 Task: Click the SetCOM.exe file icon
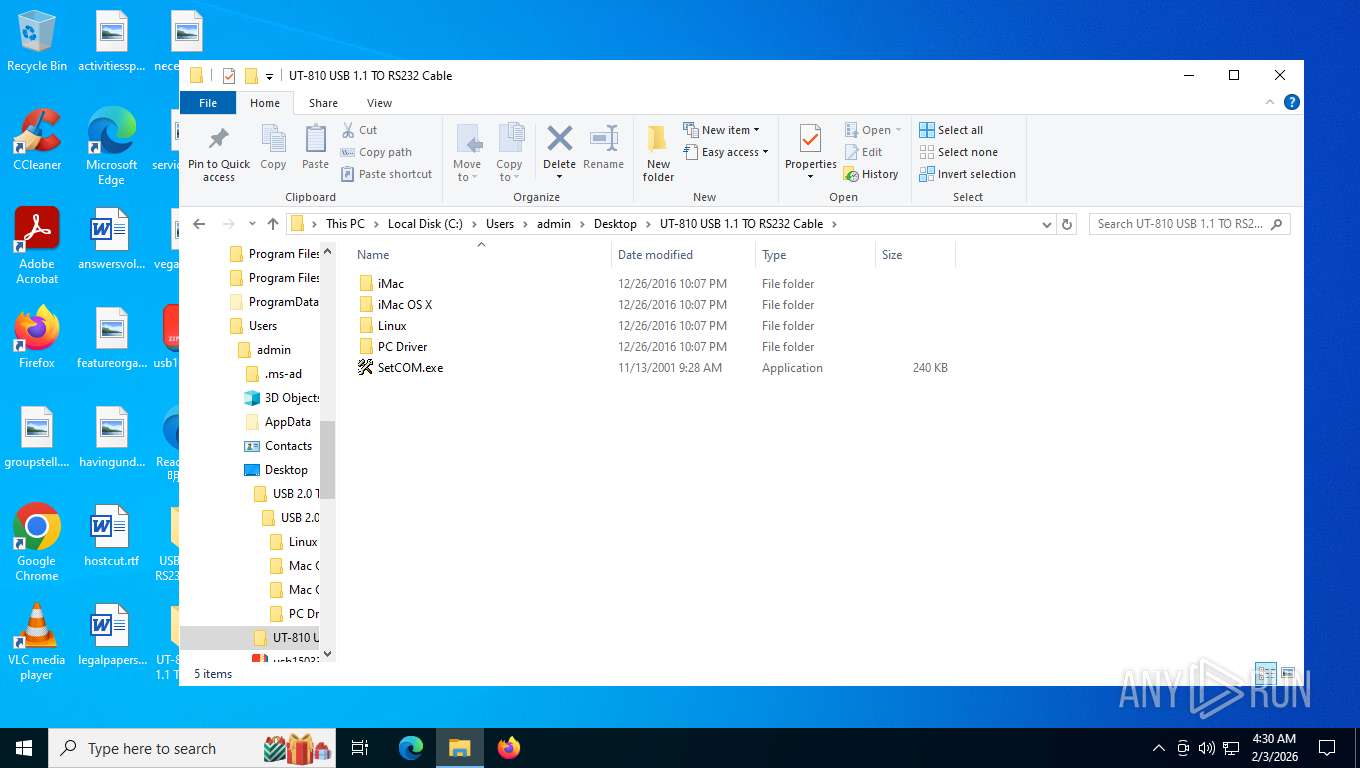point(366,368)
